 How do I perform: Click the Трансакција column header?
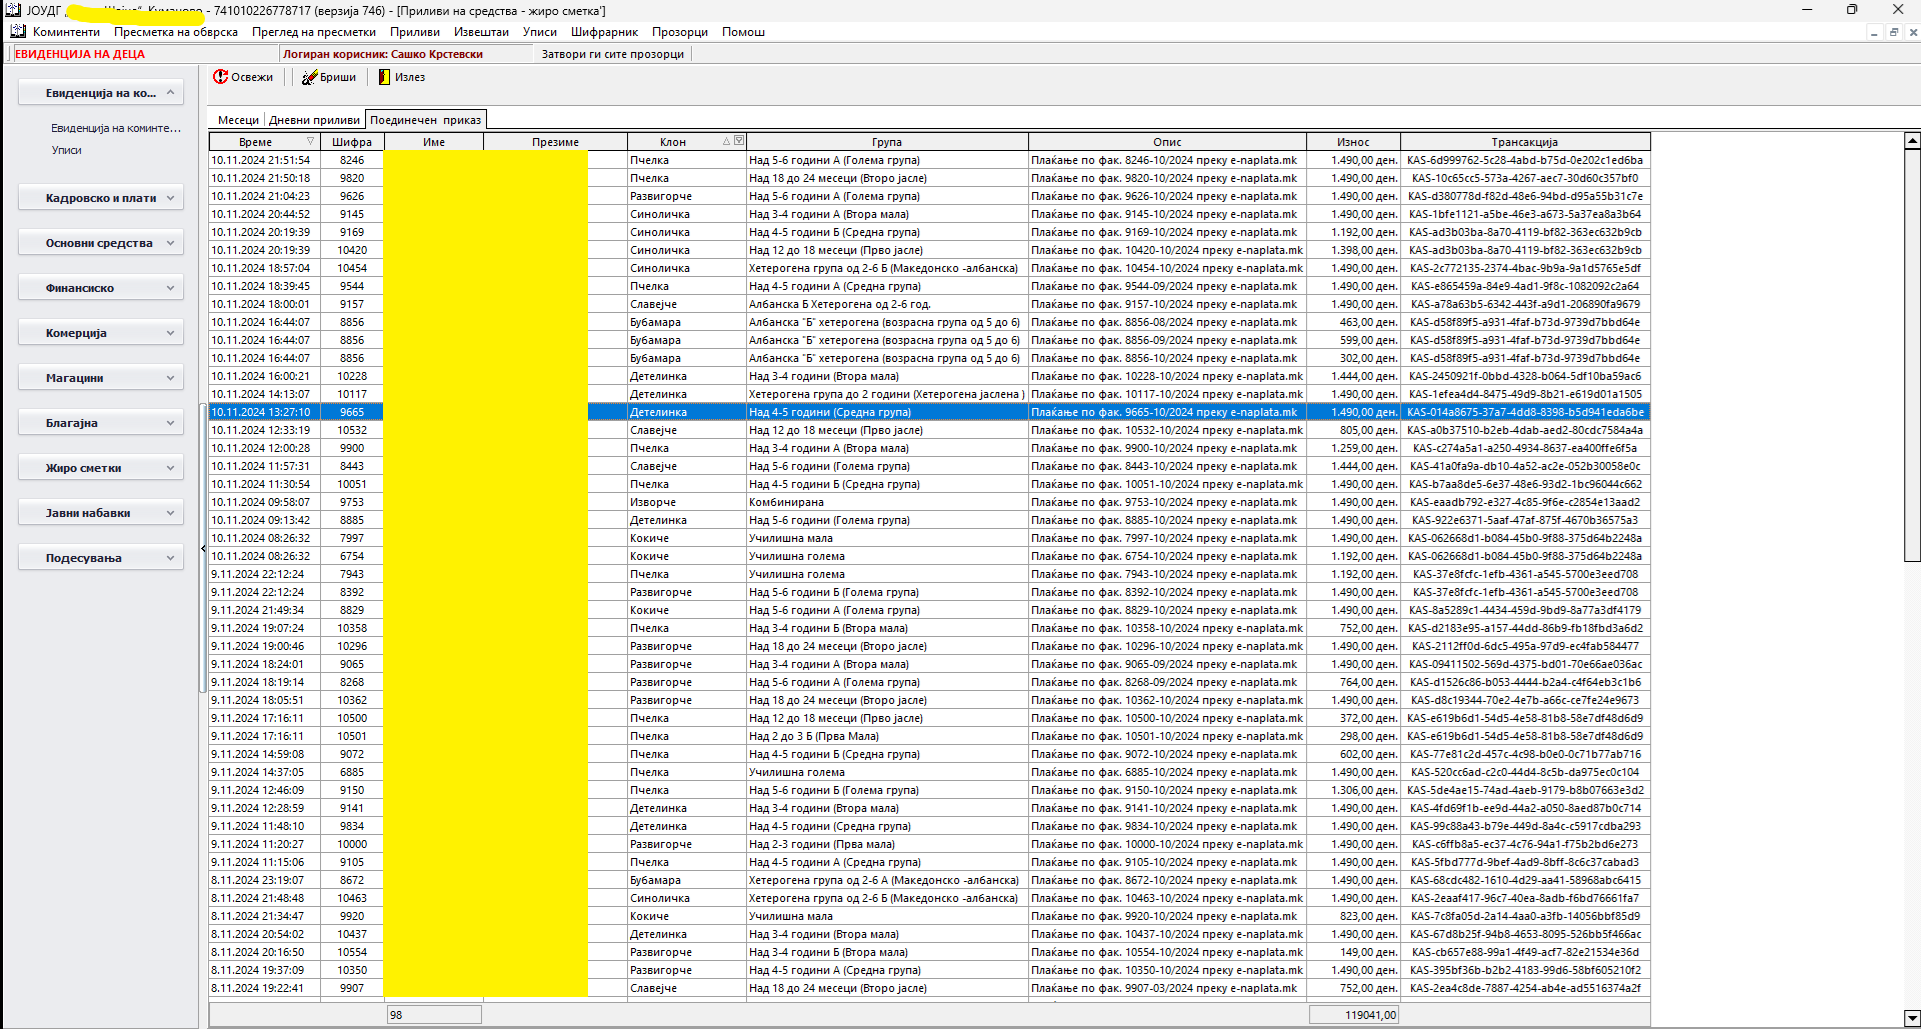[x=1525, y=142]
